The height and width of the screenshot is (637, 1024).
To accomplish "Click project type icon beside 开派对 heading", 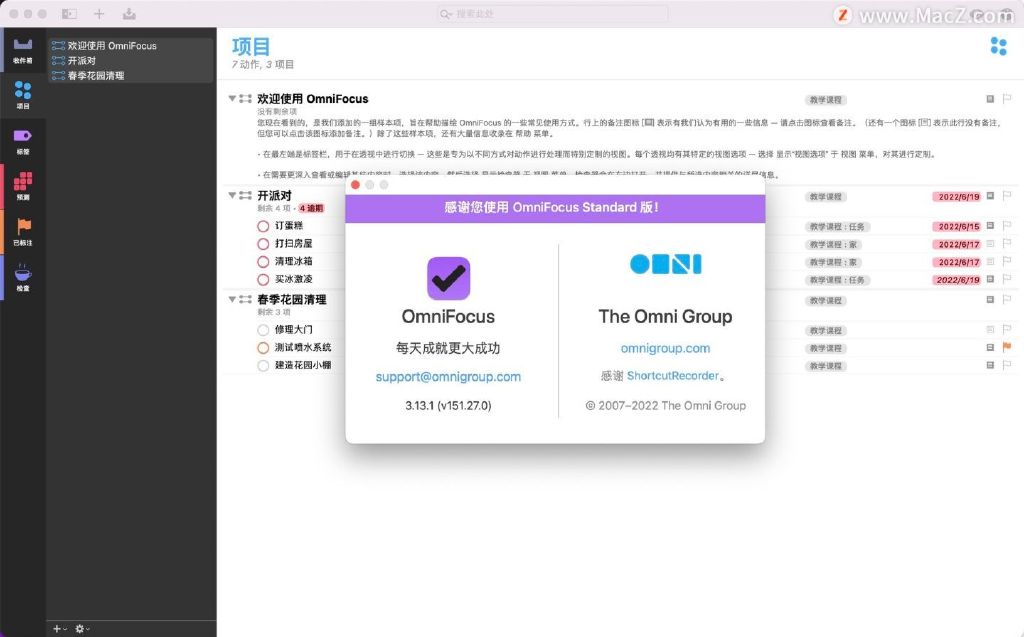I will click(x=246, y=195).
